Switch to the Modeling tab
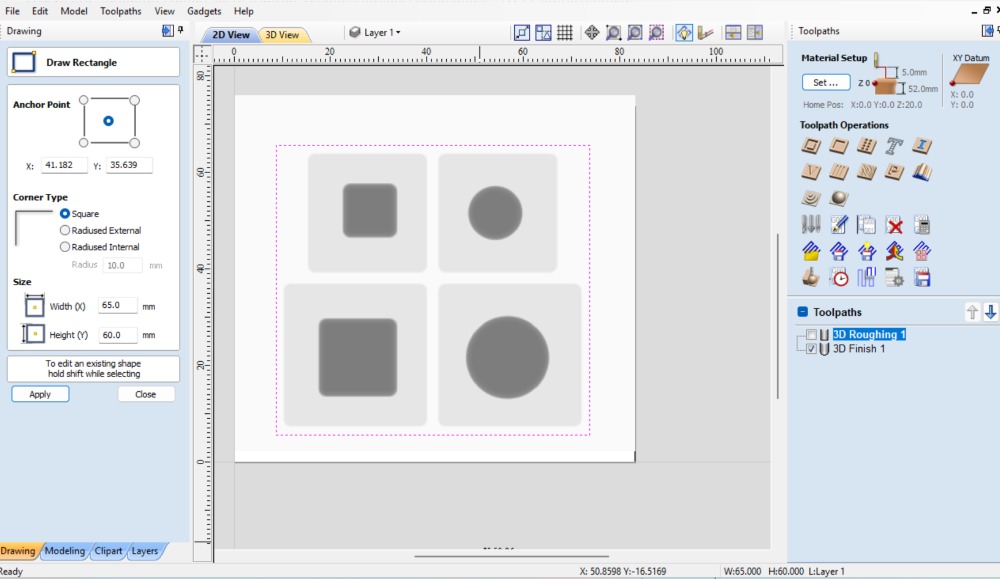The height and width of the screenshot is (579, 1000). click(64, 551)
